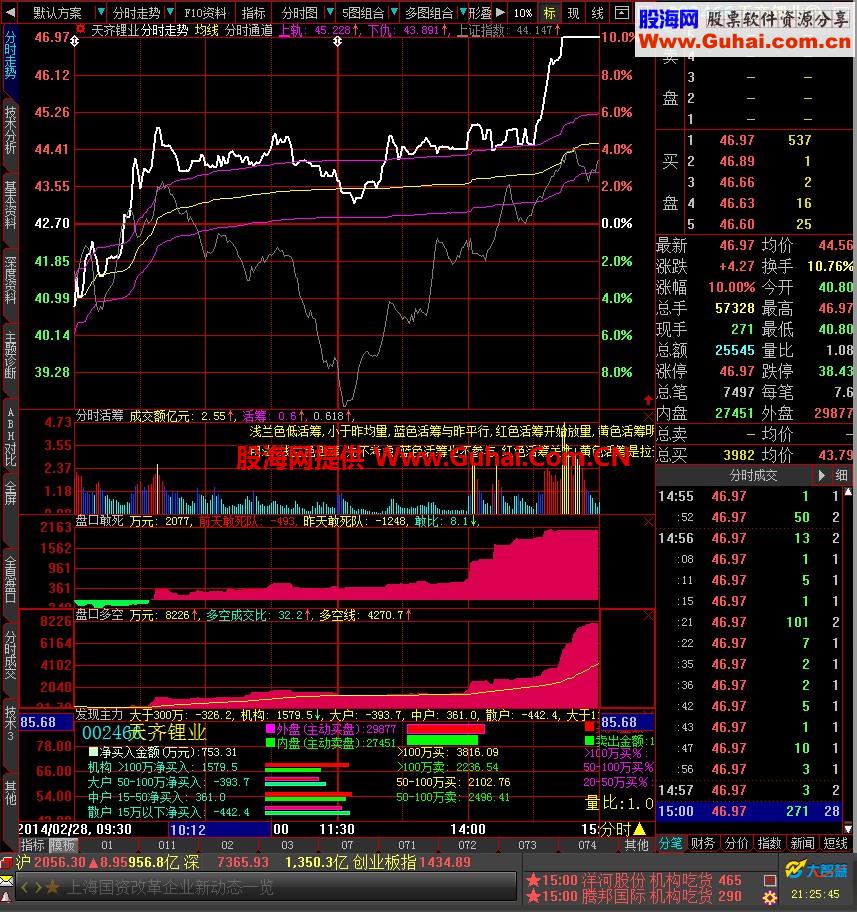Click the red up arrow at chart right edge
This screenshot has width=857, height=912.
pyautogui.click(x=648, y=400)
